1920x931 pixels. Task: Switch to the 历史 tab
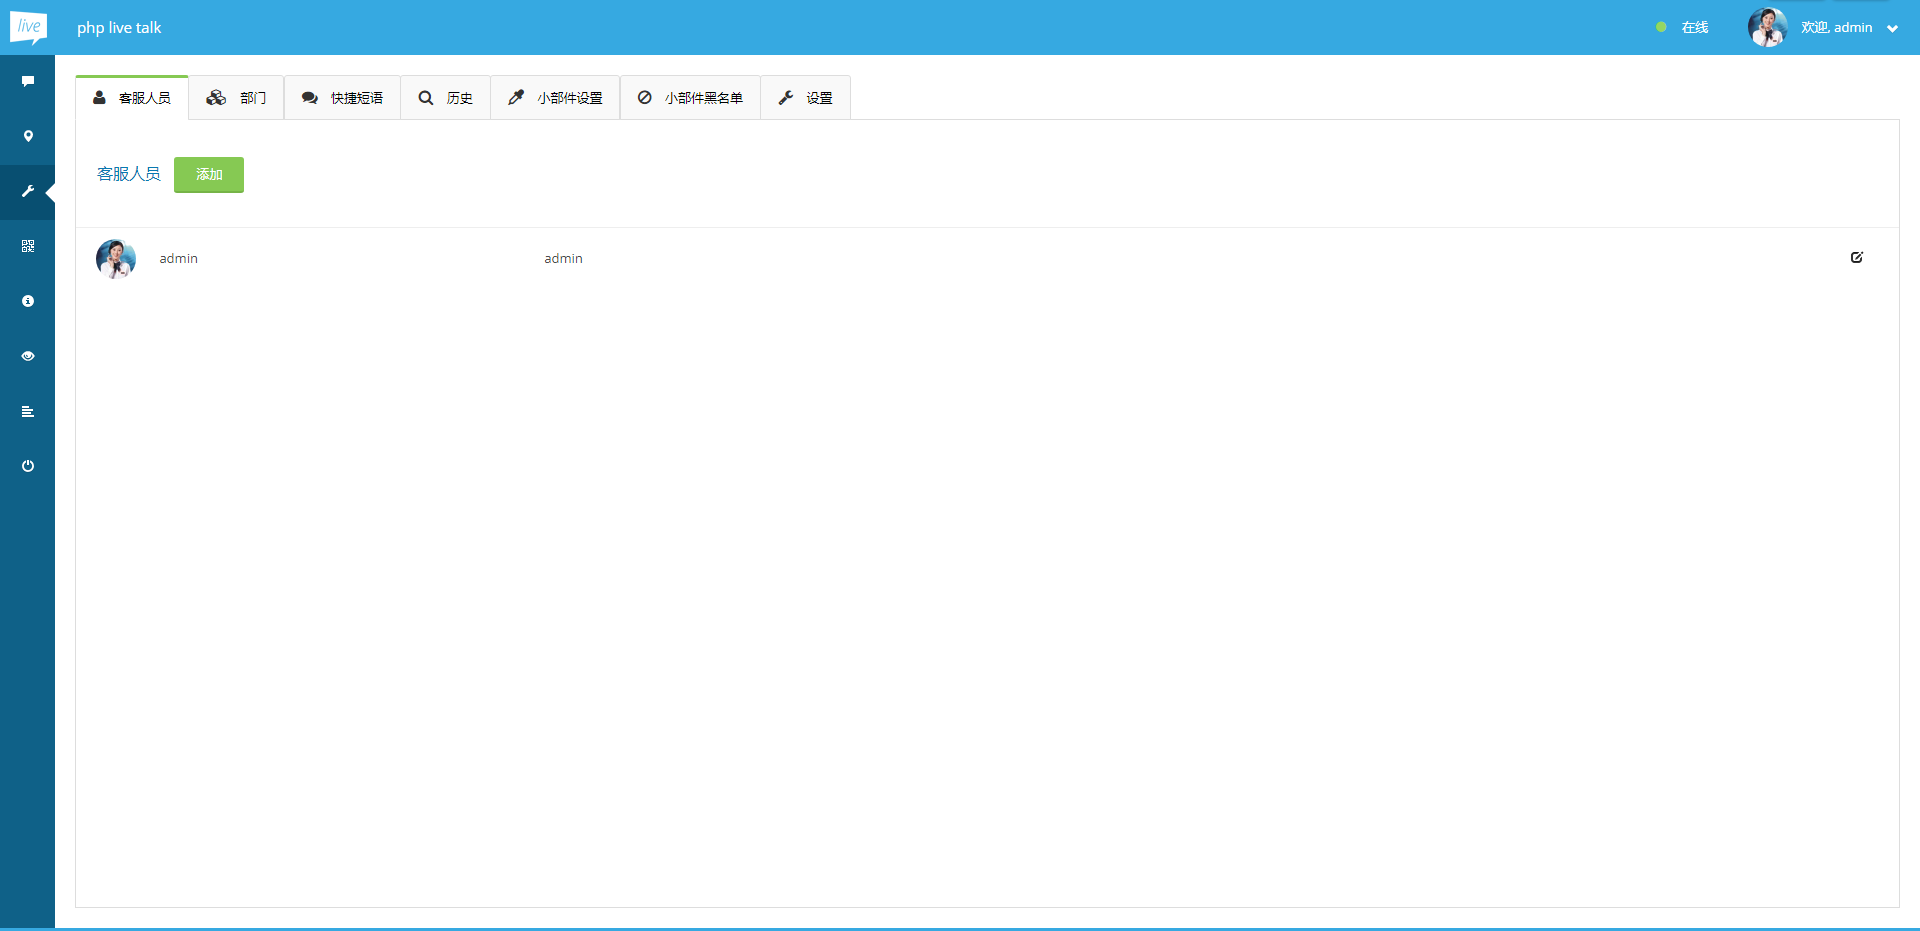point(446,97)
